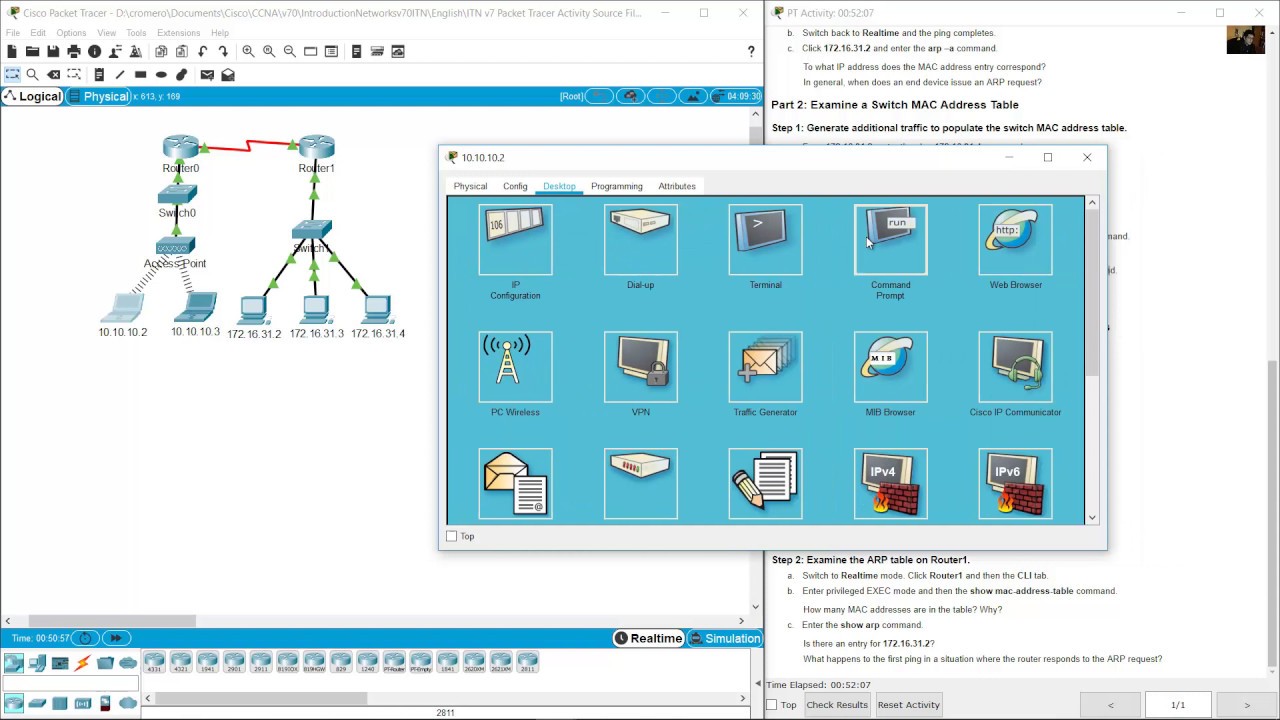
Task: Click the Access Point device
Action: pyautogui.click(x=175, y=246)
